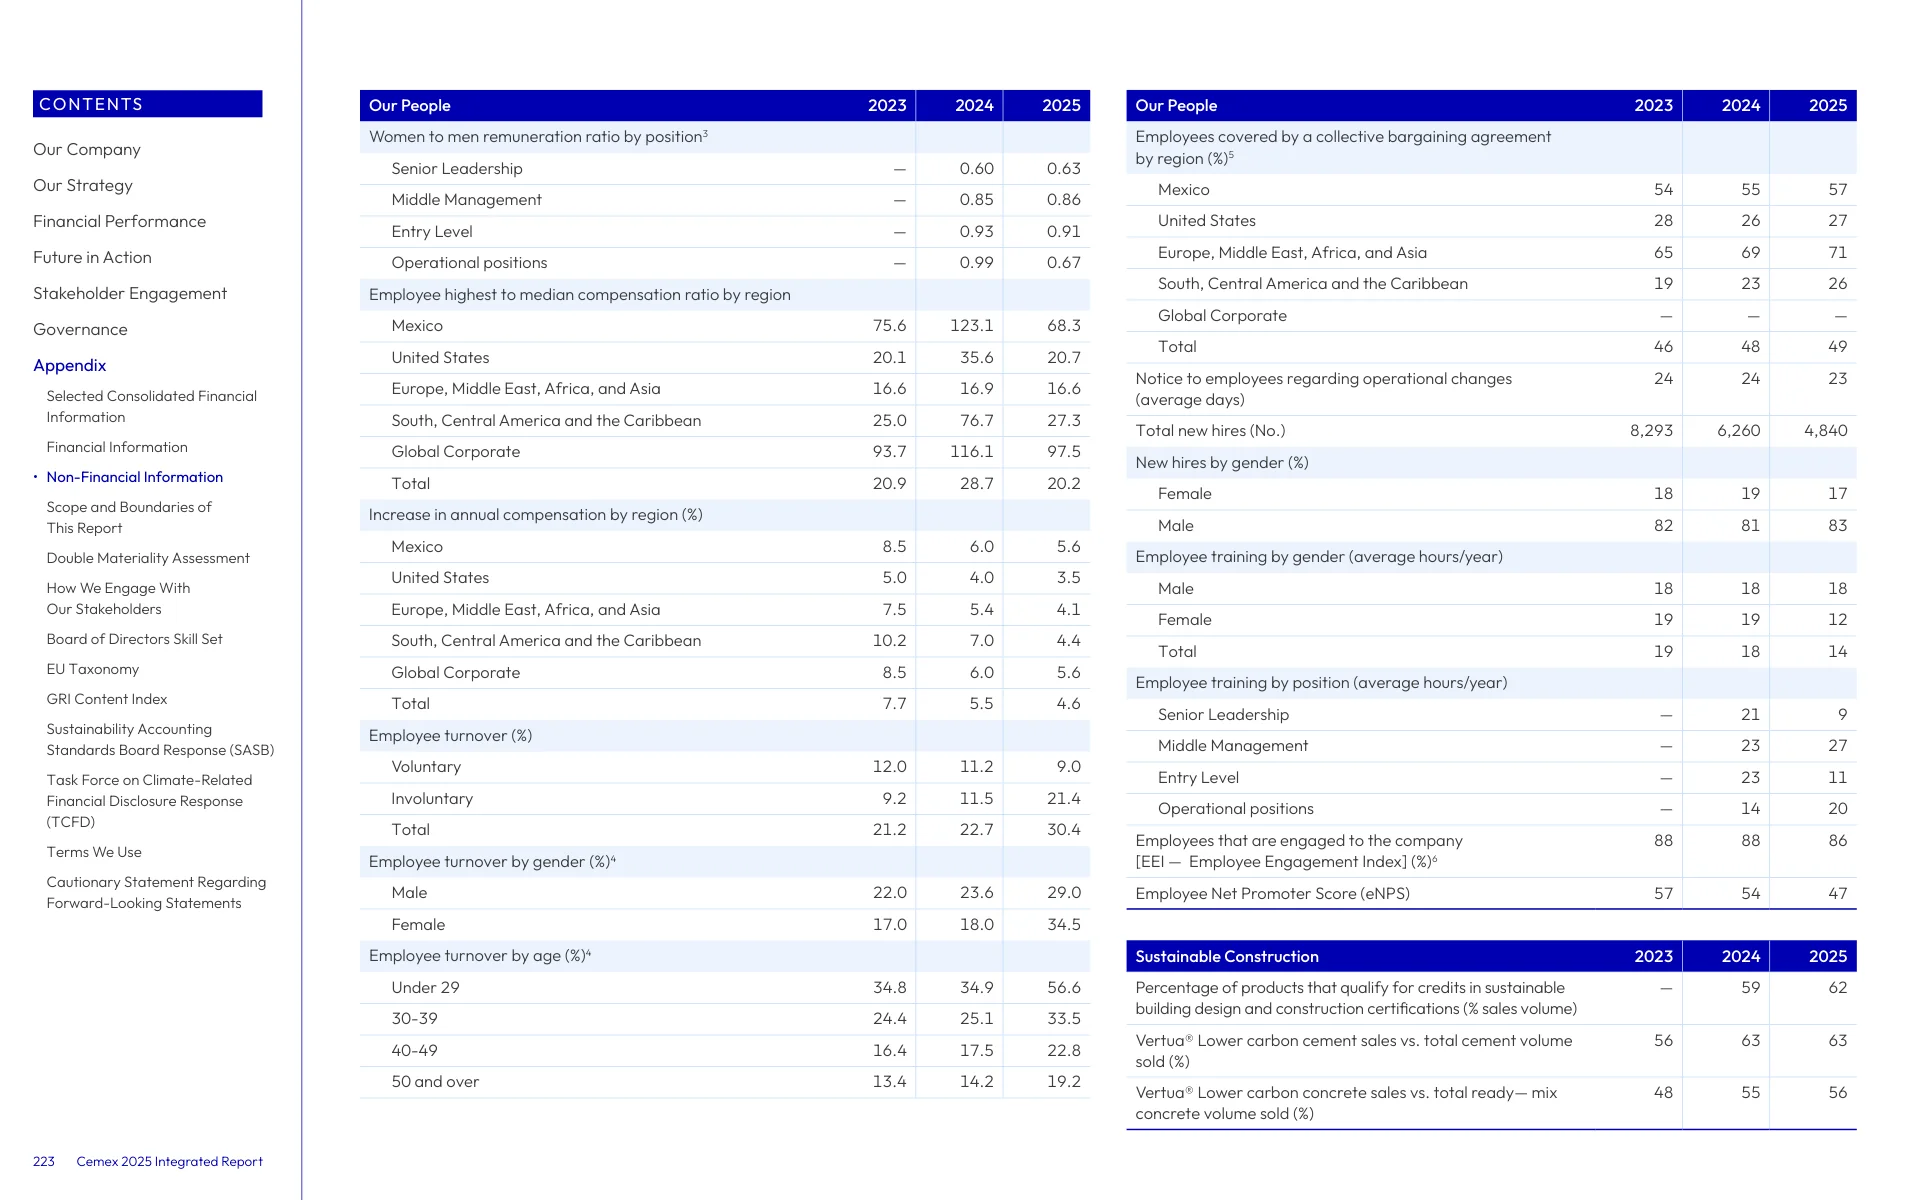Go to Our Strategy in contents
Viewport: 1921px width, 1200px height.
point(83,186)
